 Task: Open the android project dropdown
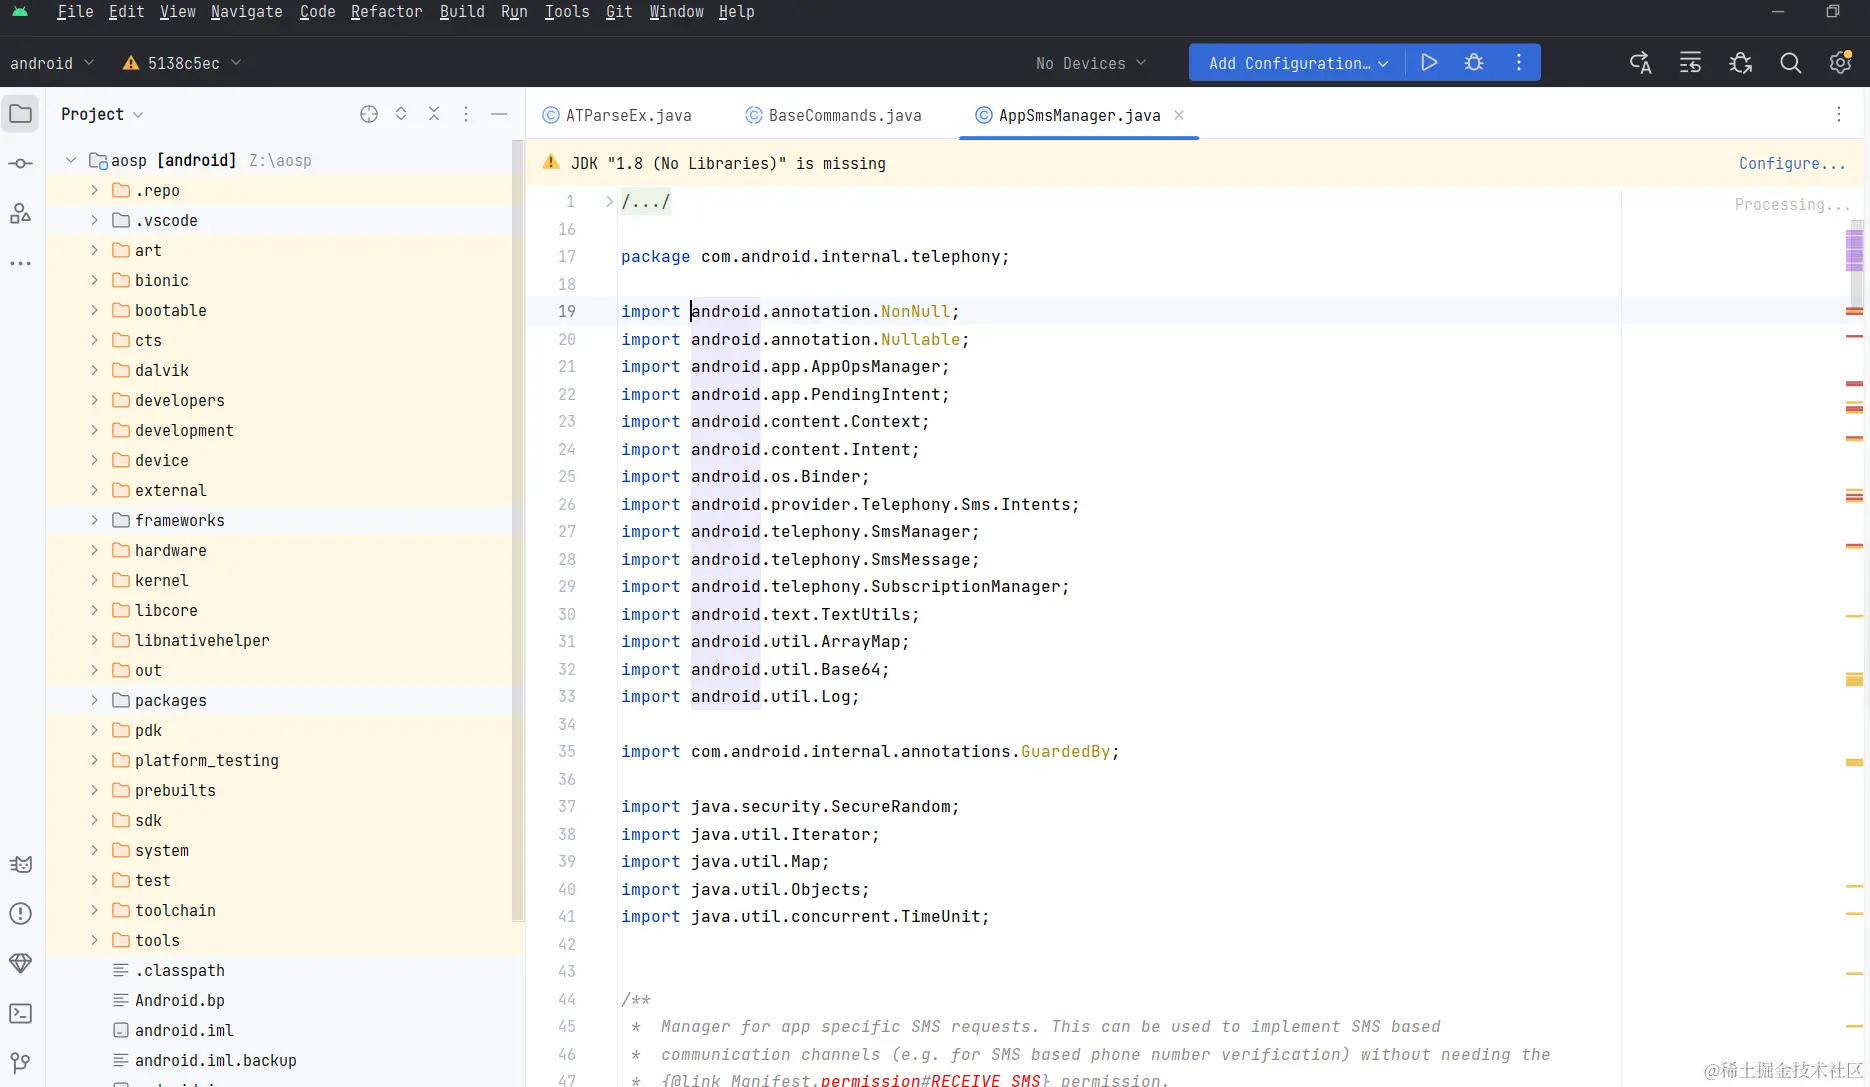[x=52, y=63]
